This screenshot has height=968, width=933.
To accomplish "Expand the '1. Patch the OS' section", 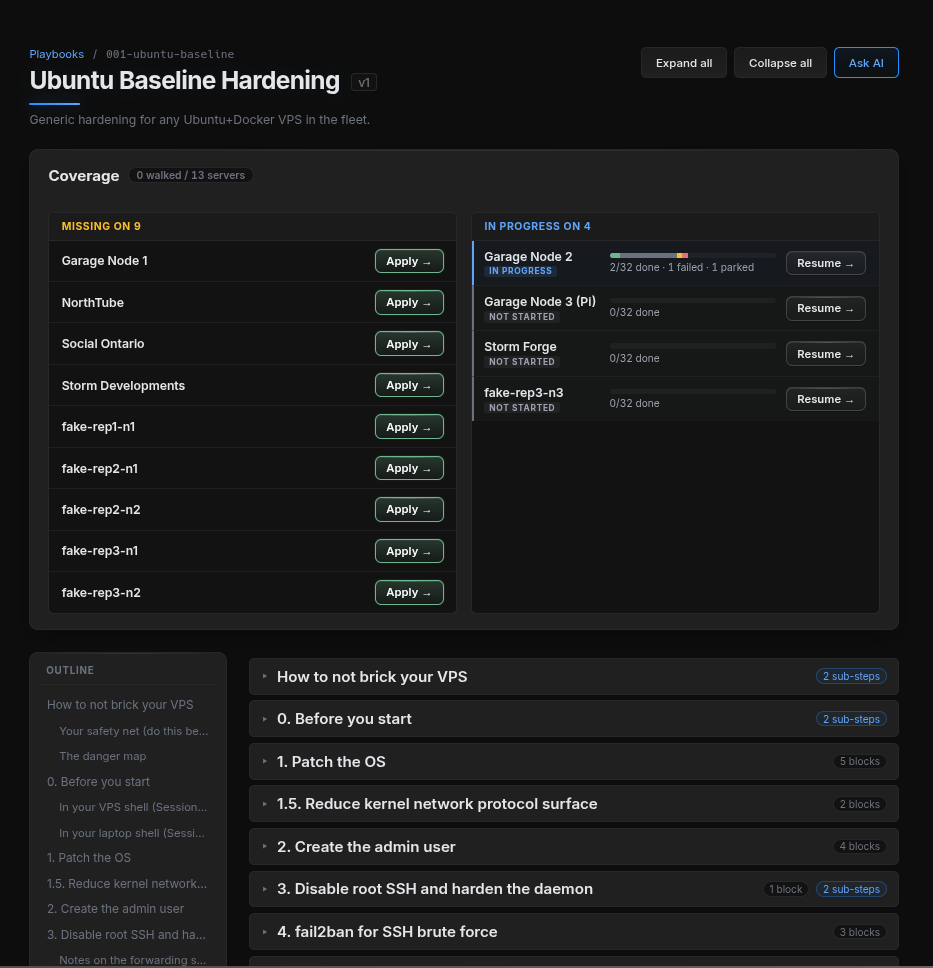I will pos(574,762).
